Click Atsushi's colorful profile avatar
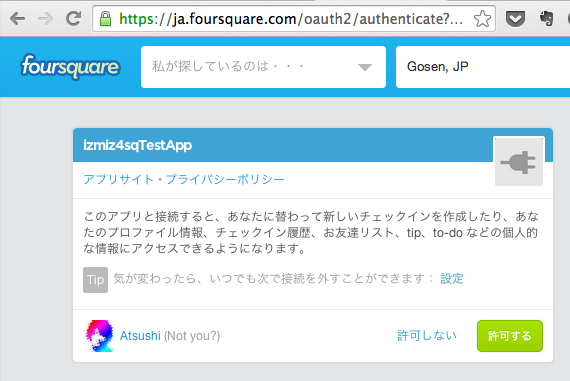 [x=100, y=336]
